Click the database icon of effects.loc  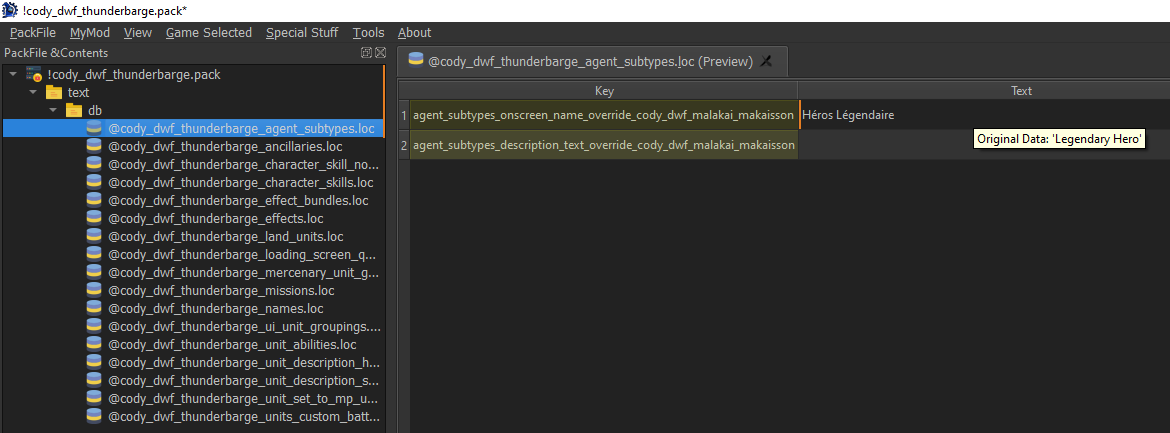pyautogui.click(x=93, y=219)
